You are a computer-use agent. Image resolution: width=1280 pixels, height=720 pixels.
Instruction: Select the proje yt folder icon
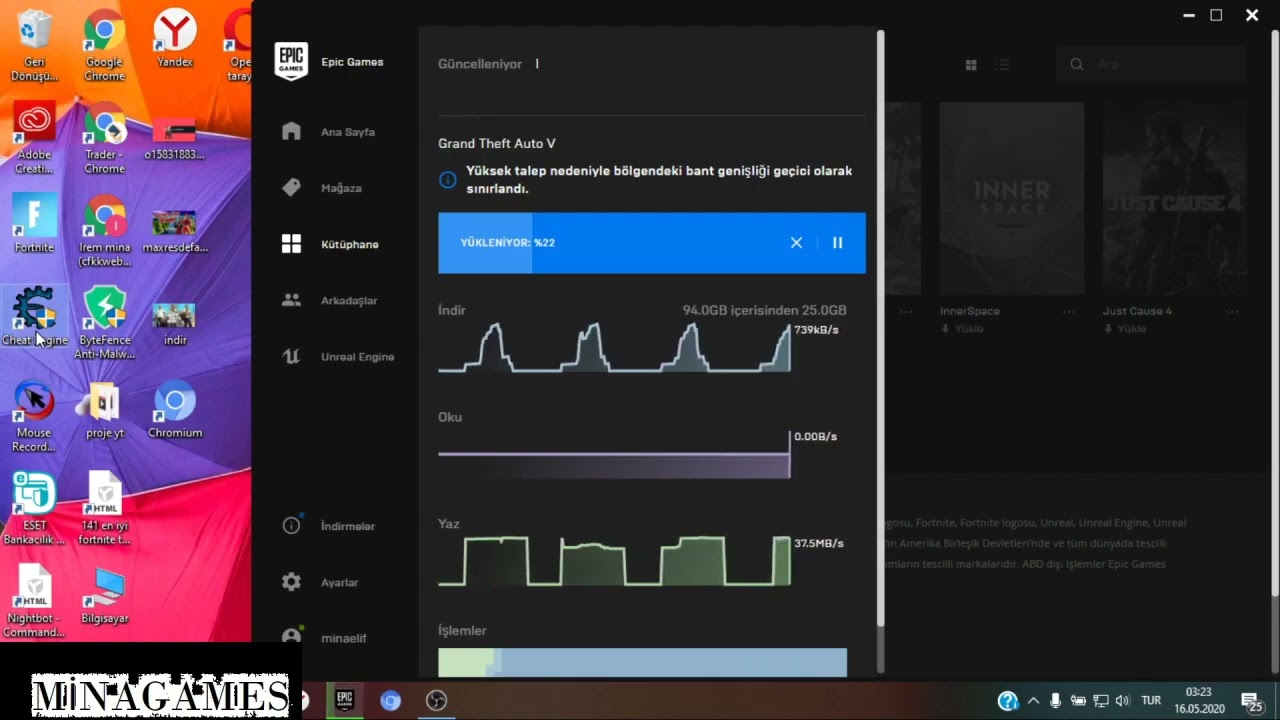[104, 410]
